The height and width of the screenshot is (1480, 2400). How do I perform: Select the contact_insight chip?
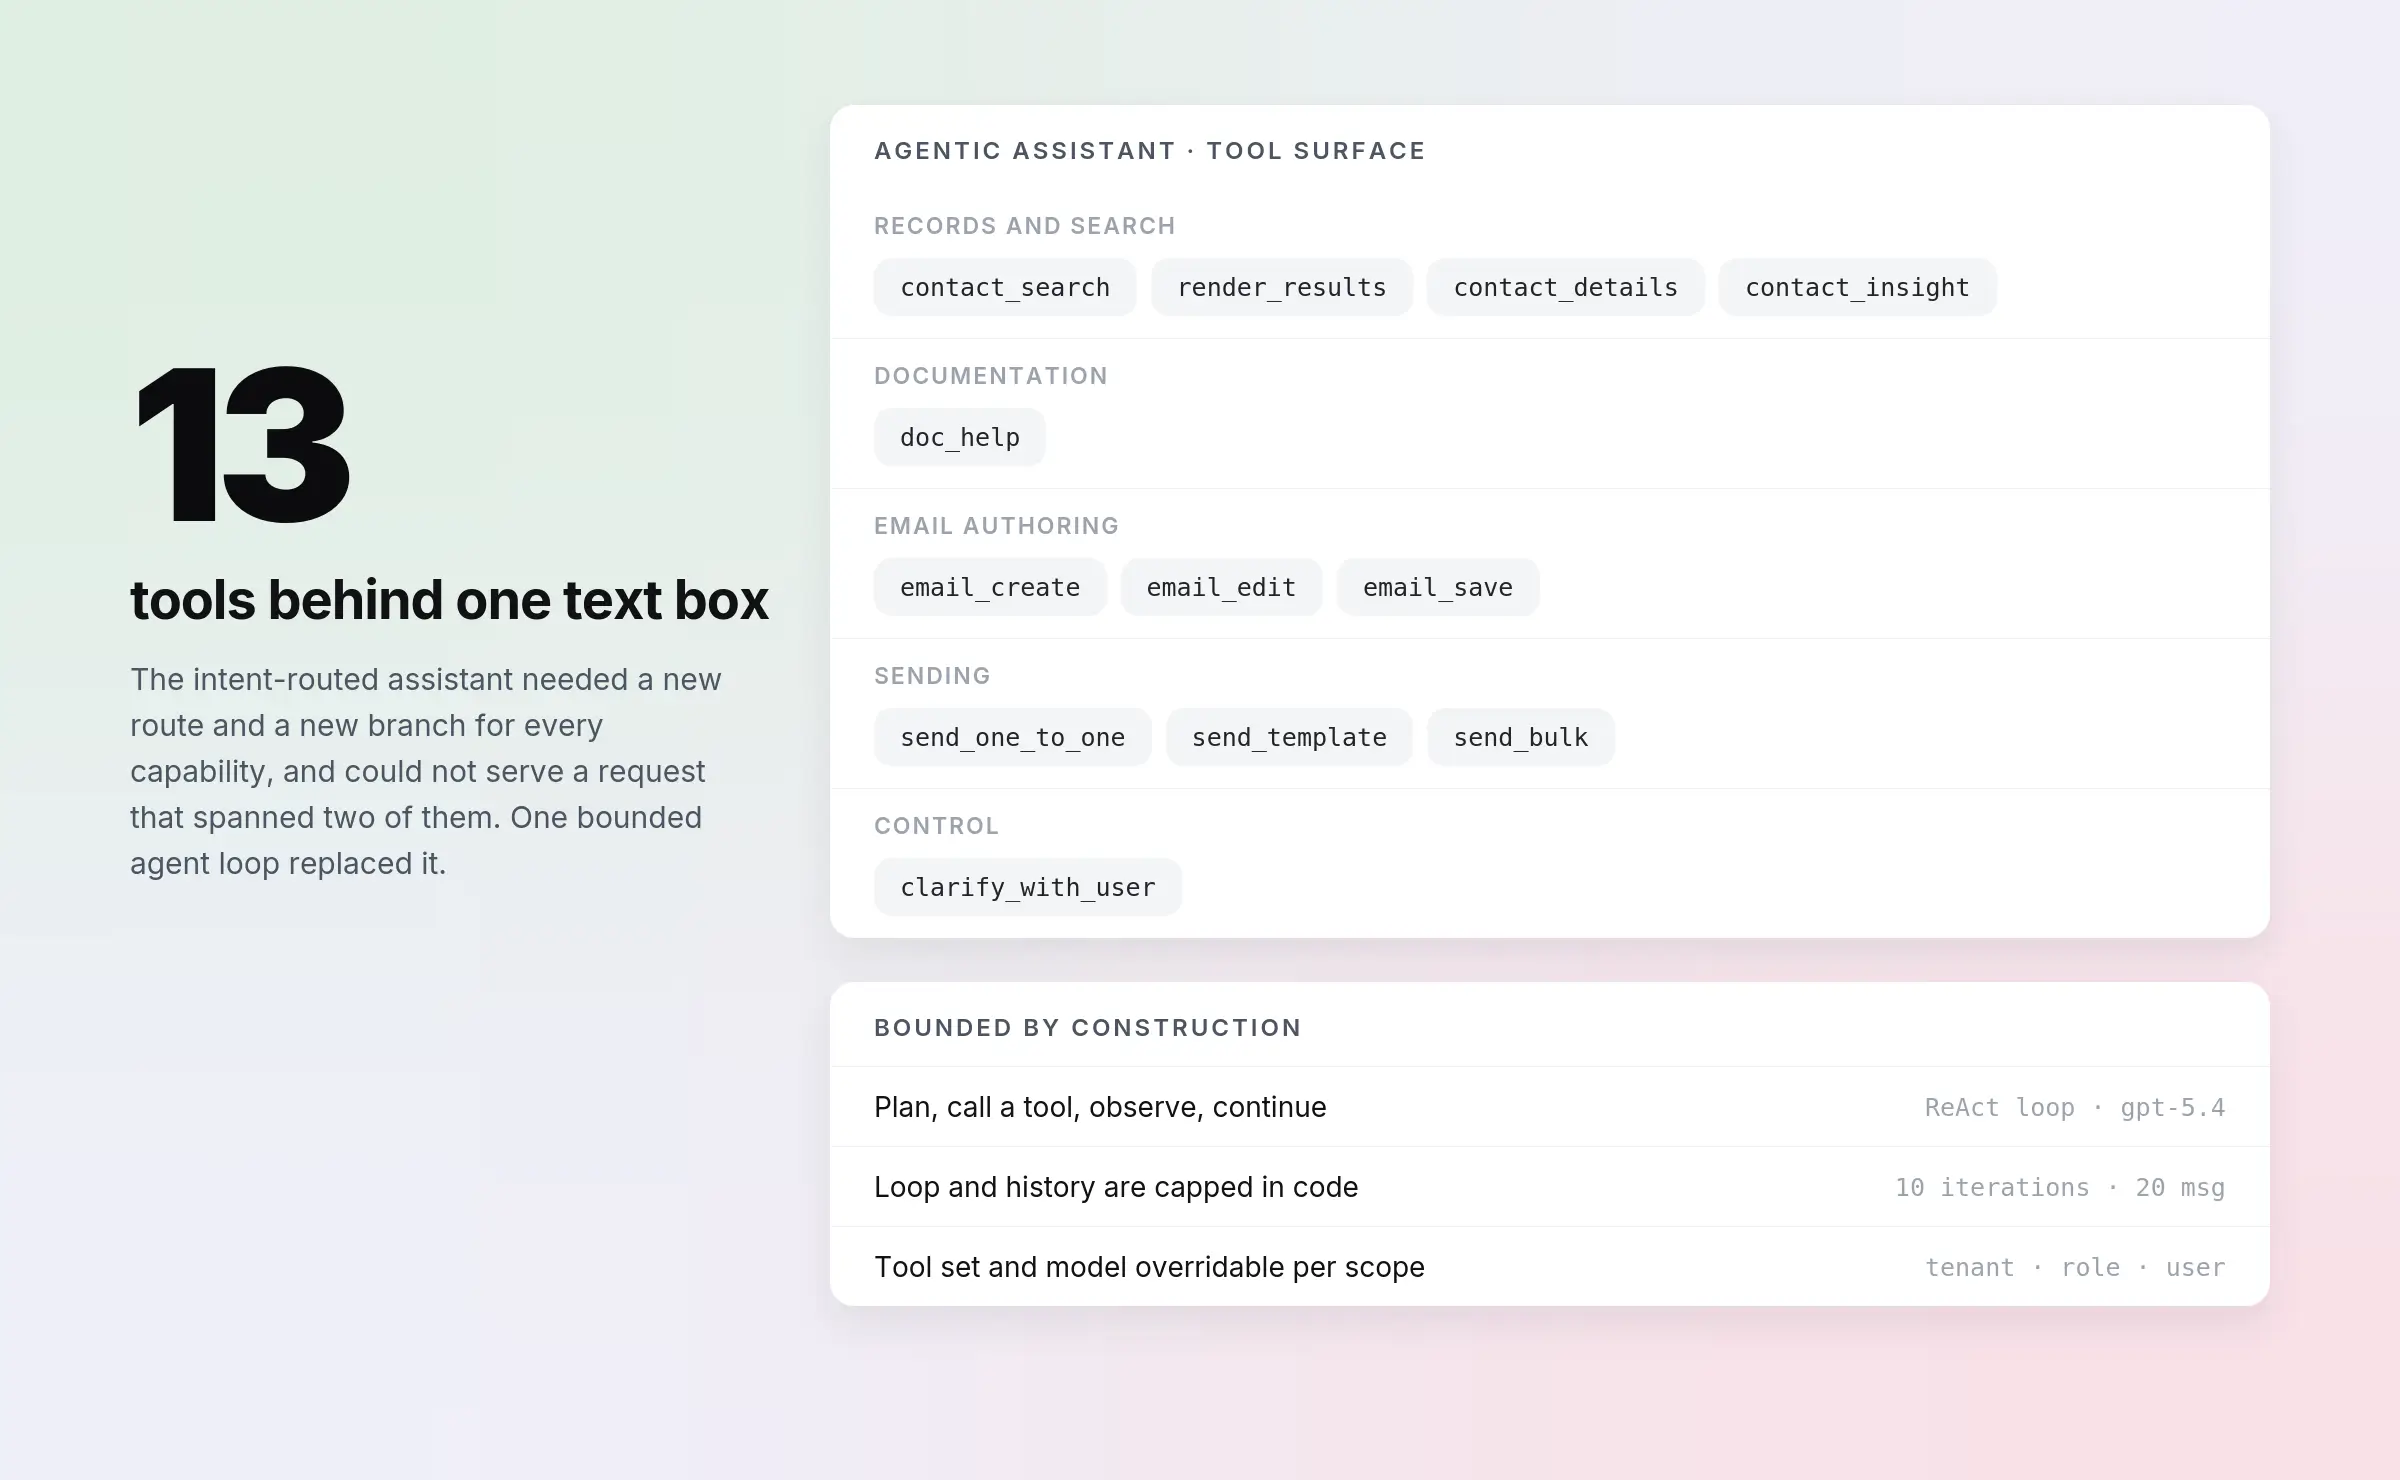pyautogui.click(x=1858, y=287)
